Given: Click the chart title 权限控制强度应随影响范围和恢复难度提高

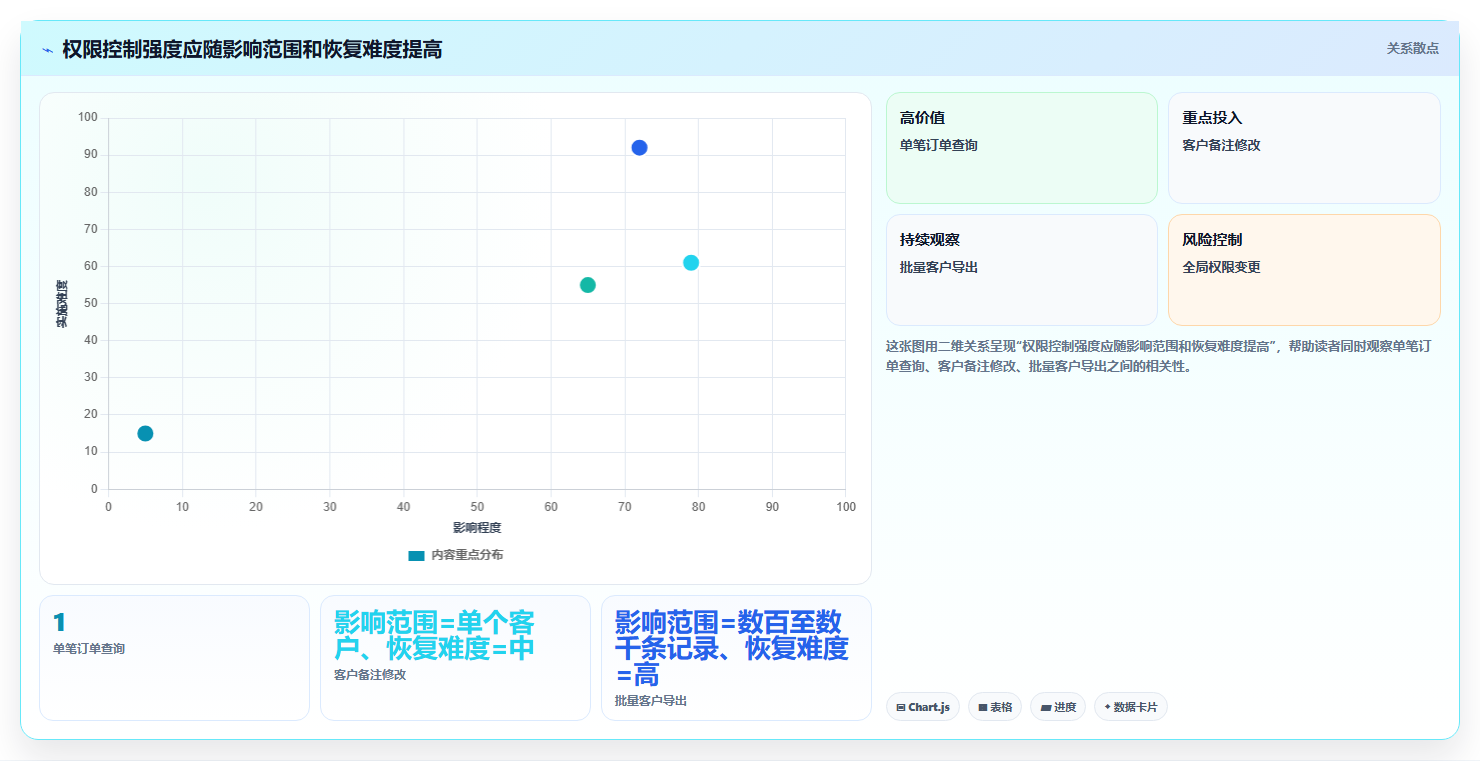Looking at the screenshot, I should click(x=252, y=49).
